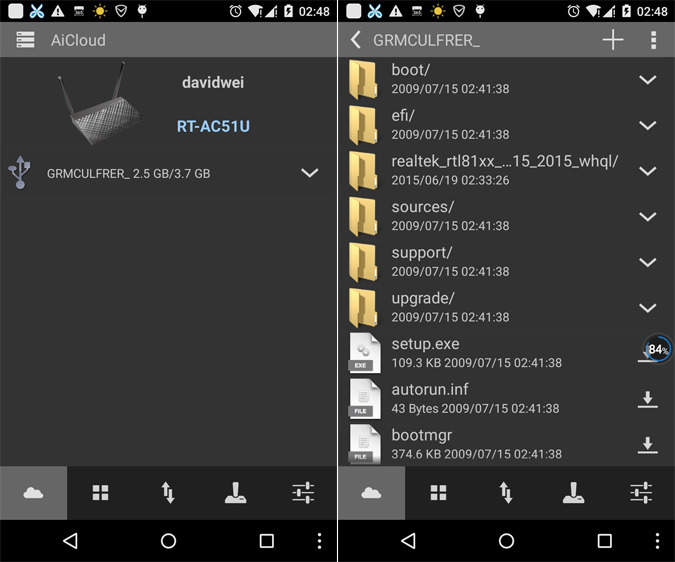675x562 pixels.
Task: Expand options for upgrade/ folder
Action: pyautogui.click(x=647, y=308)
